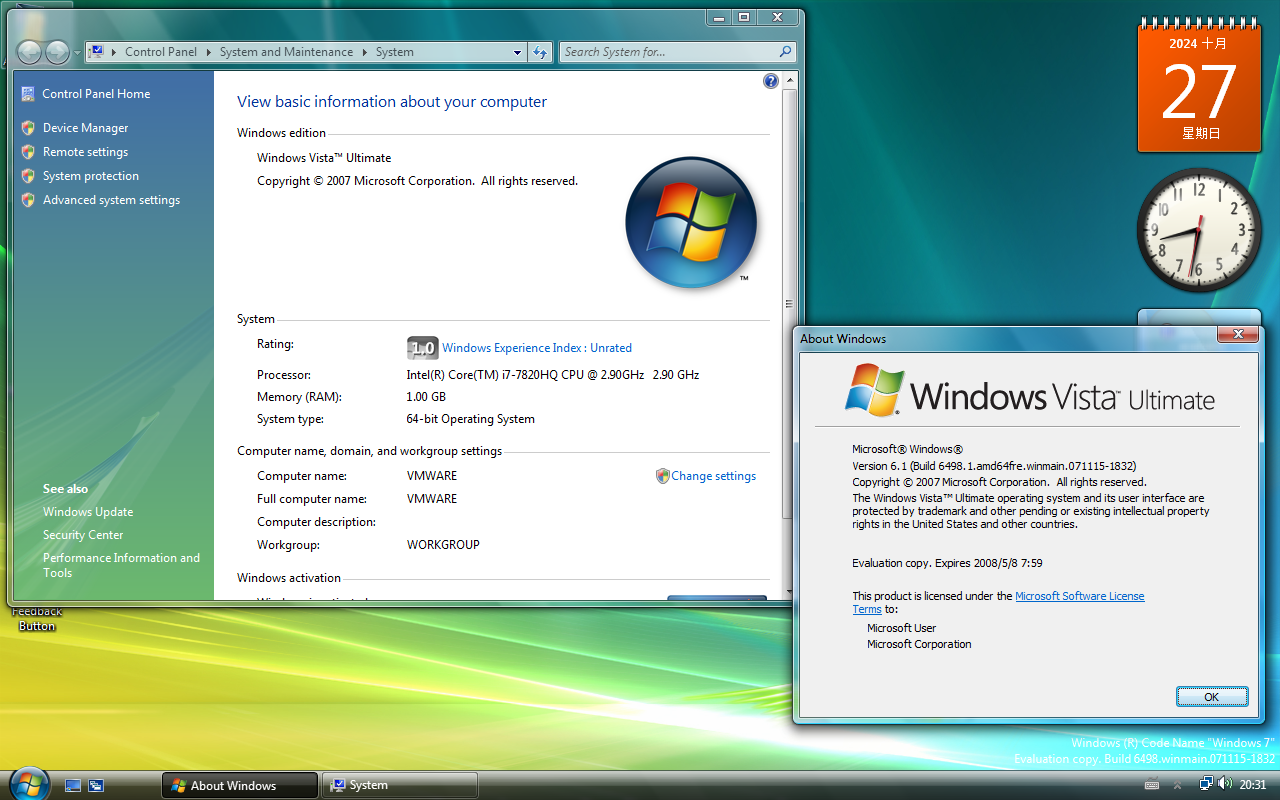Click the System window vertical scrollbar thumb
The width and height of the screenshot is (1280, 800).
(789, 304)
